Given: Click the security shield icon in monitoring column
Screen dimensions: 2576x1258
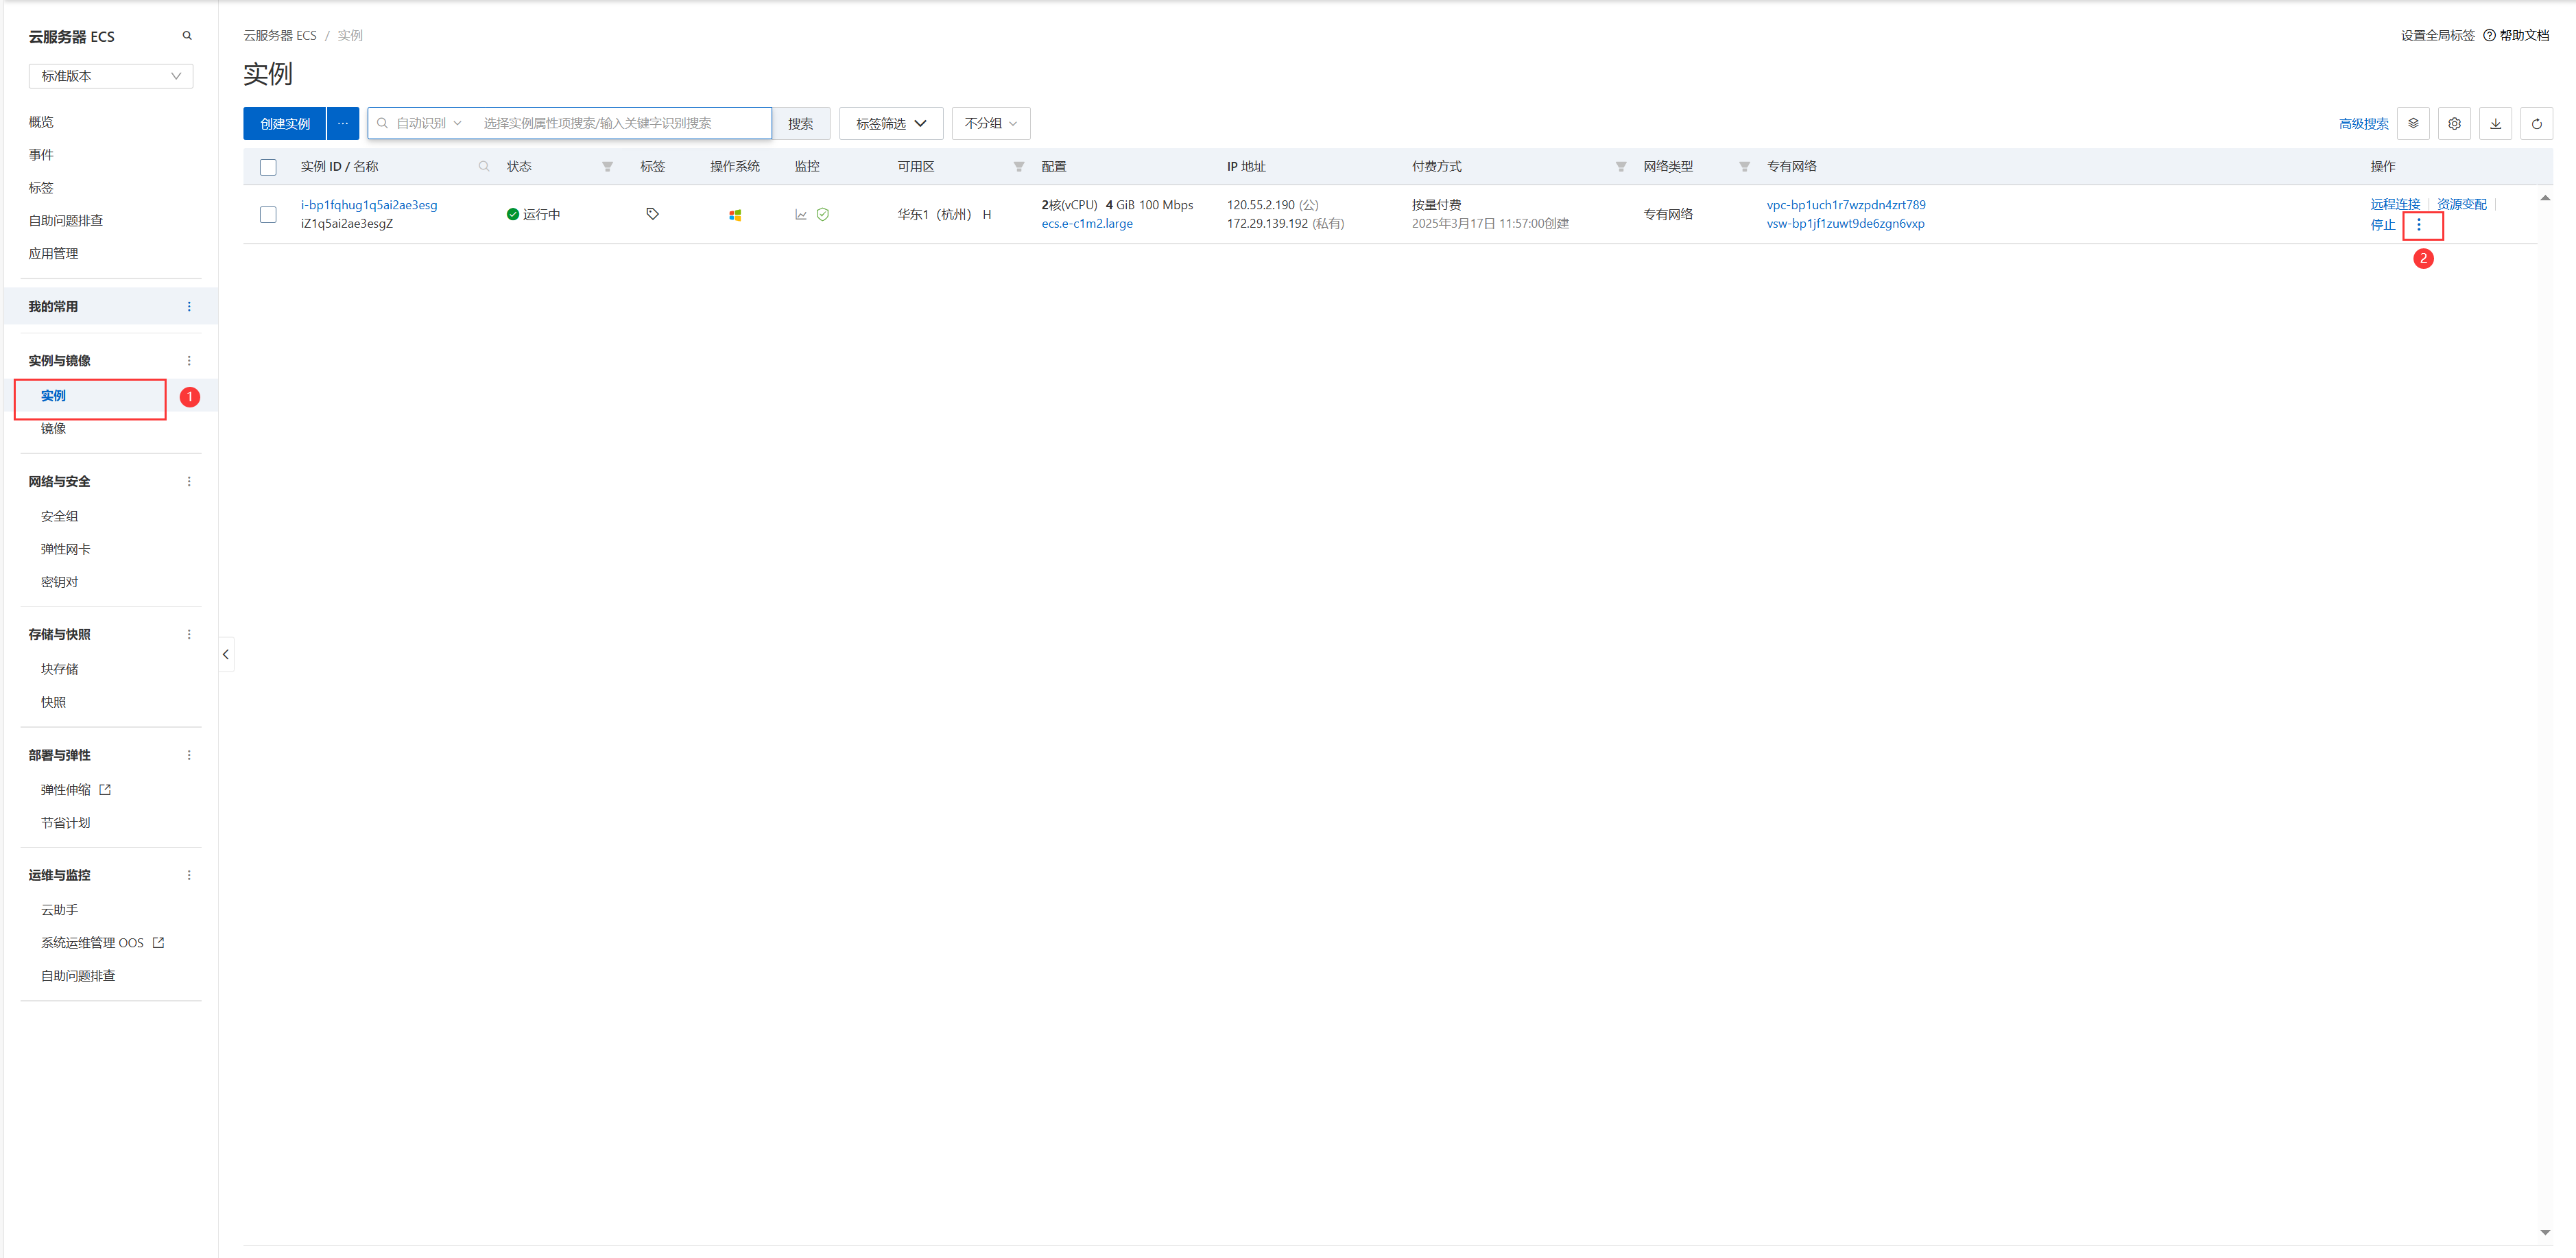Looking at the screenshot, I should pos(823,215).
